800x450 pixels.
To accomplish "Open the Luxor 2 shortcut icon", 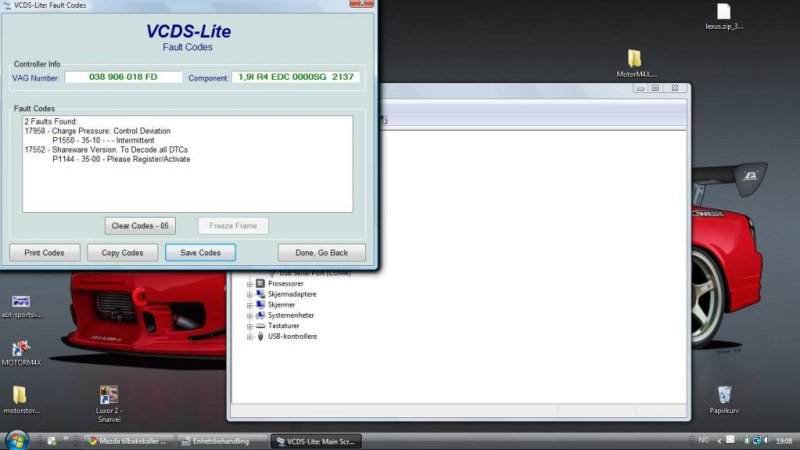I will (x=108, y=396).
